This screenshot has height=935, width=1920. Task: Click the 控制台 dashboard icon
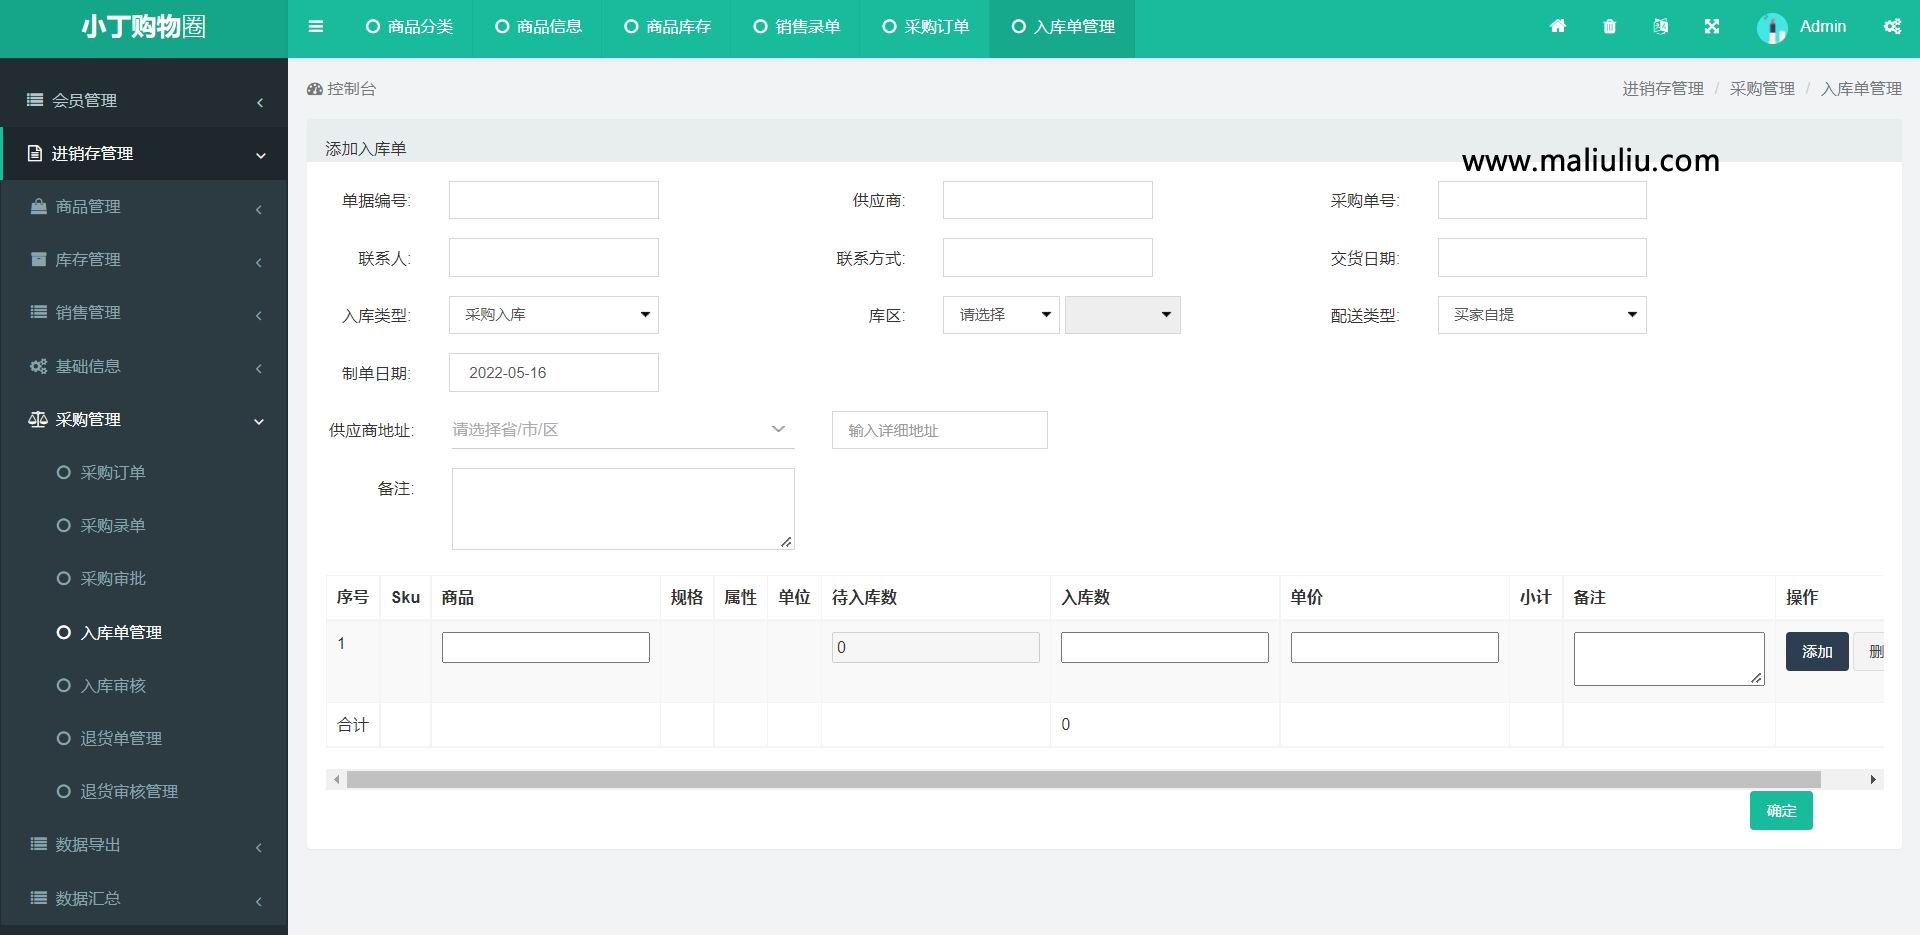tap(314, 88)
